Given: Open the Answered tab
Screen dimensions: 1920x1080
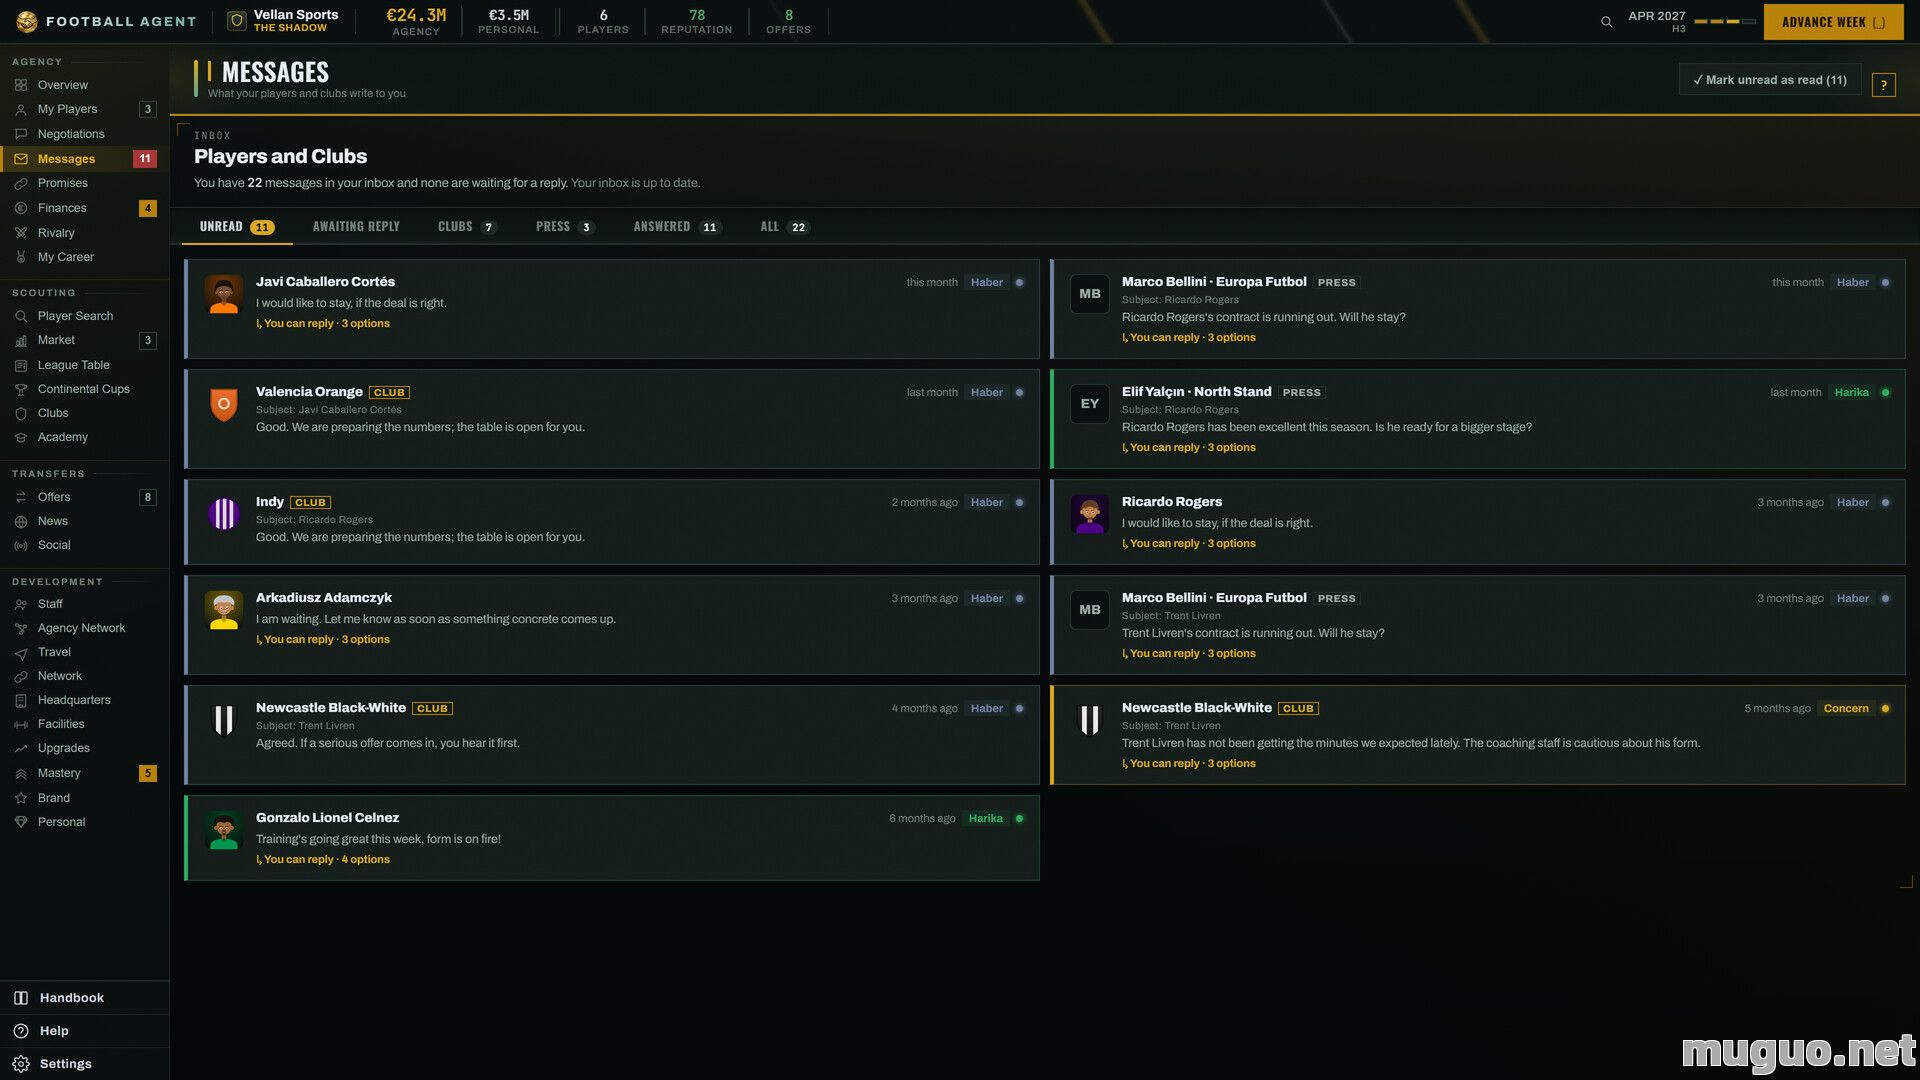Looking at the screenshot, I should click(x=677, y=227).
